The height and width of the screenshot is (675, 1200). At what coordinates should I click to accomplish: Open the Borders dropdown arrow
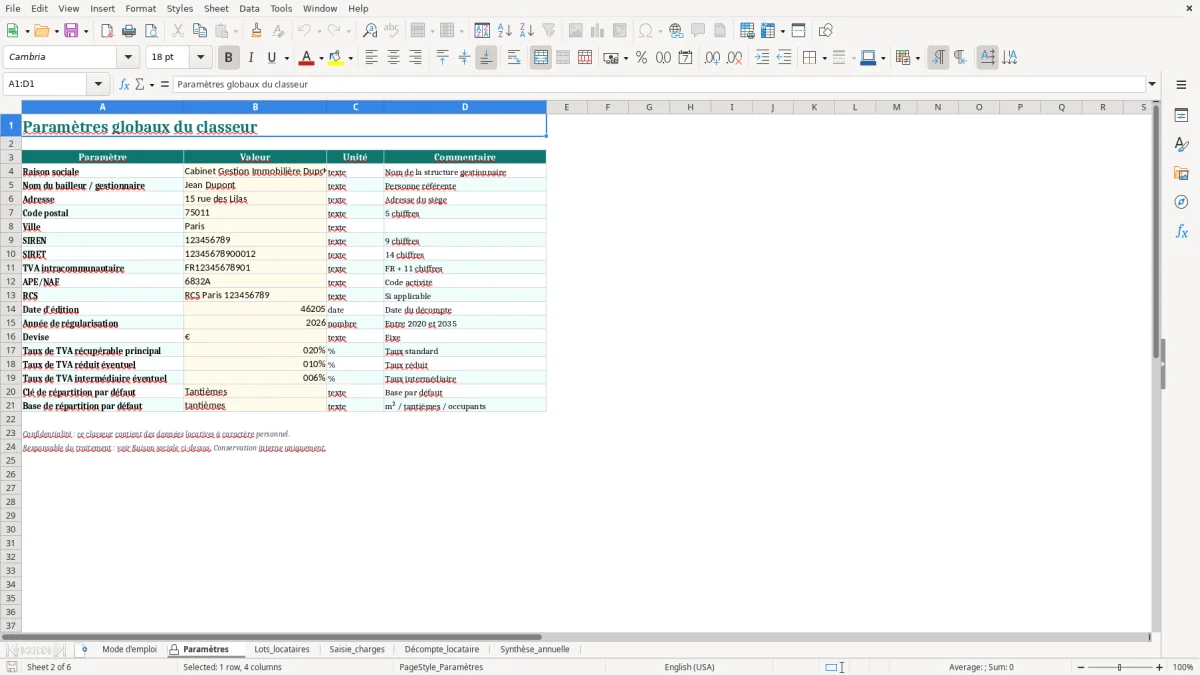824,58
